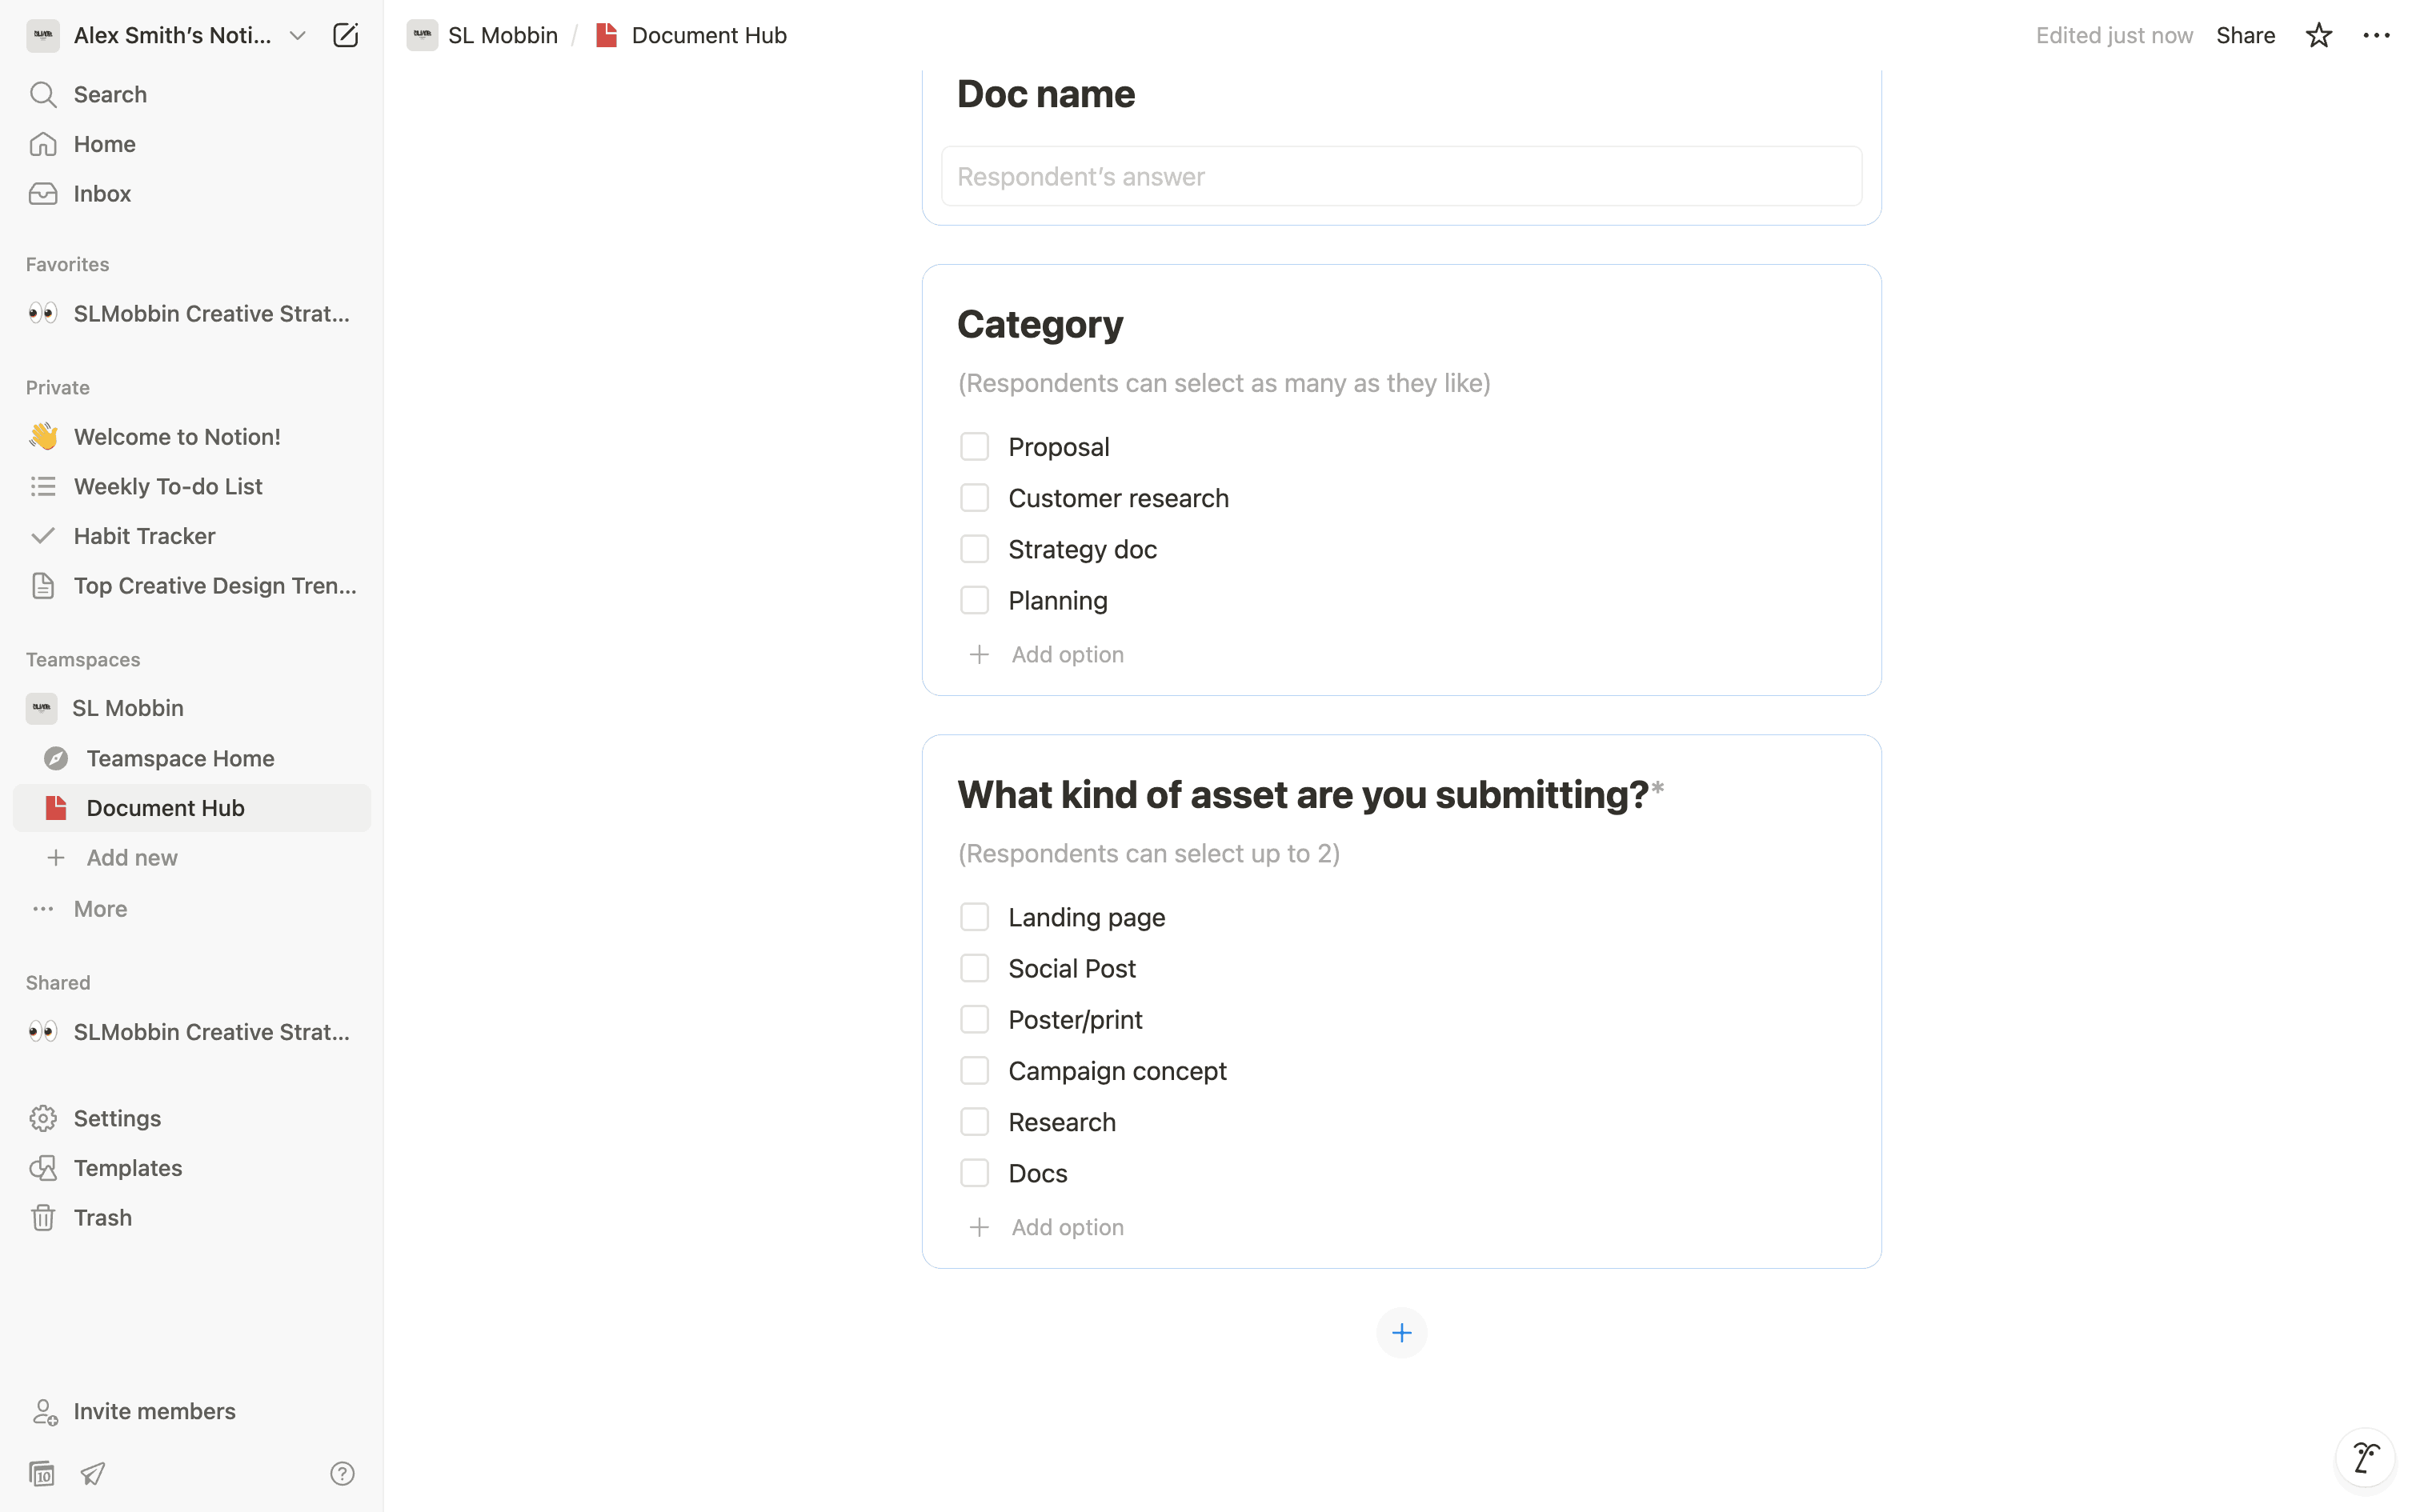This screenshot has width=2420, height=1512.
Task: Expand the workspace switcher chevron
Action: tap(297, 36)
